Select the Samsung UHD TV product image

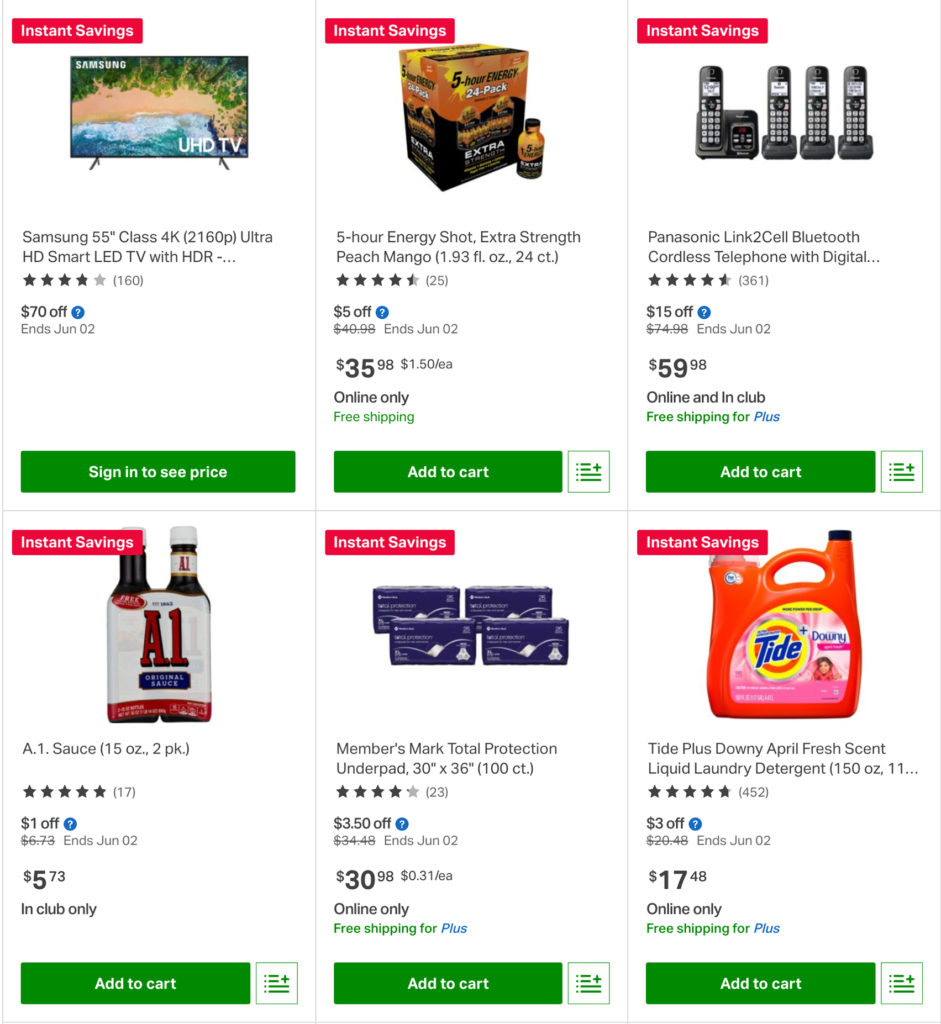(x=159, y=110)
